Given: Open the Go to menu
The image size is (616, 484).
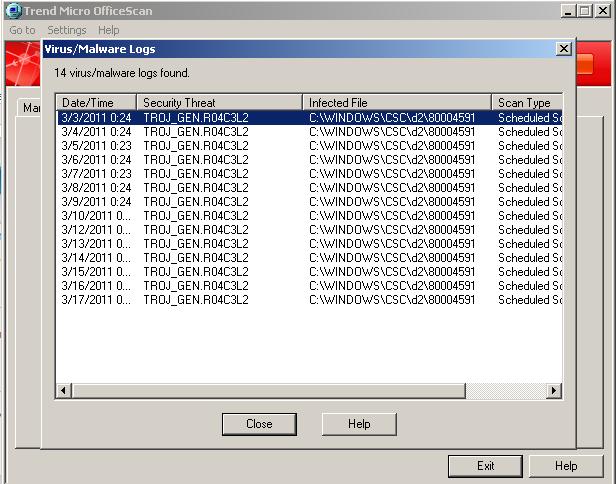Looking at the screenshot, I should click(x=22, y=30).
